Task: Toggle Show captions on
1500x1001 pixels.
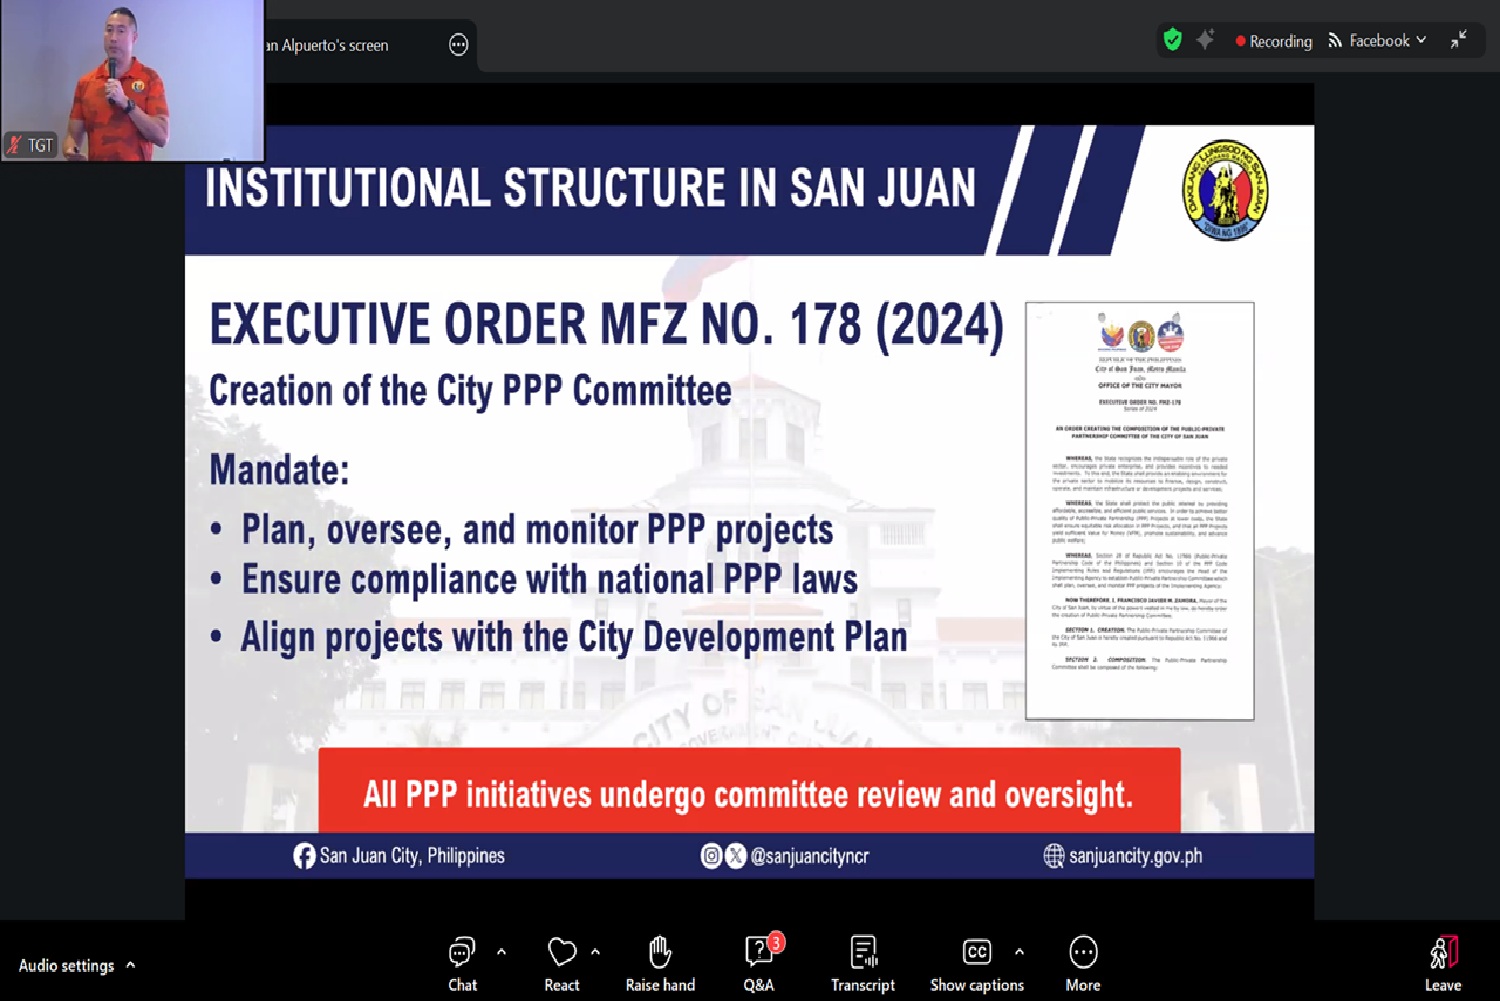Action: click(976, 964)
